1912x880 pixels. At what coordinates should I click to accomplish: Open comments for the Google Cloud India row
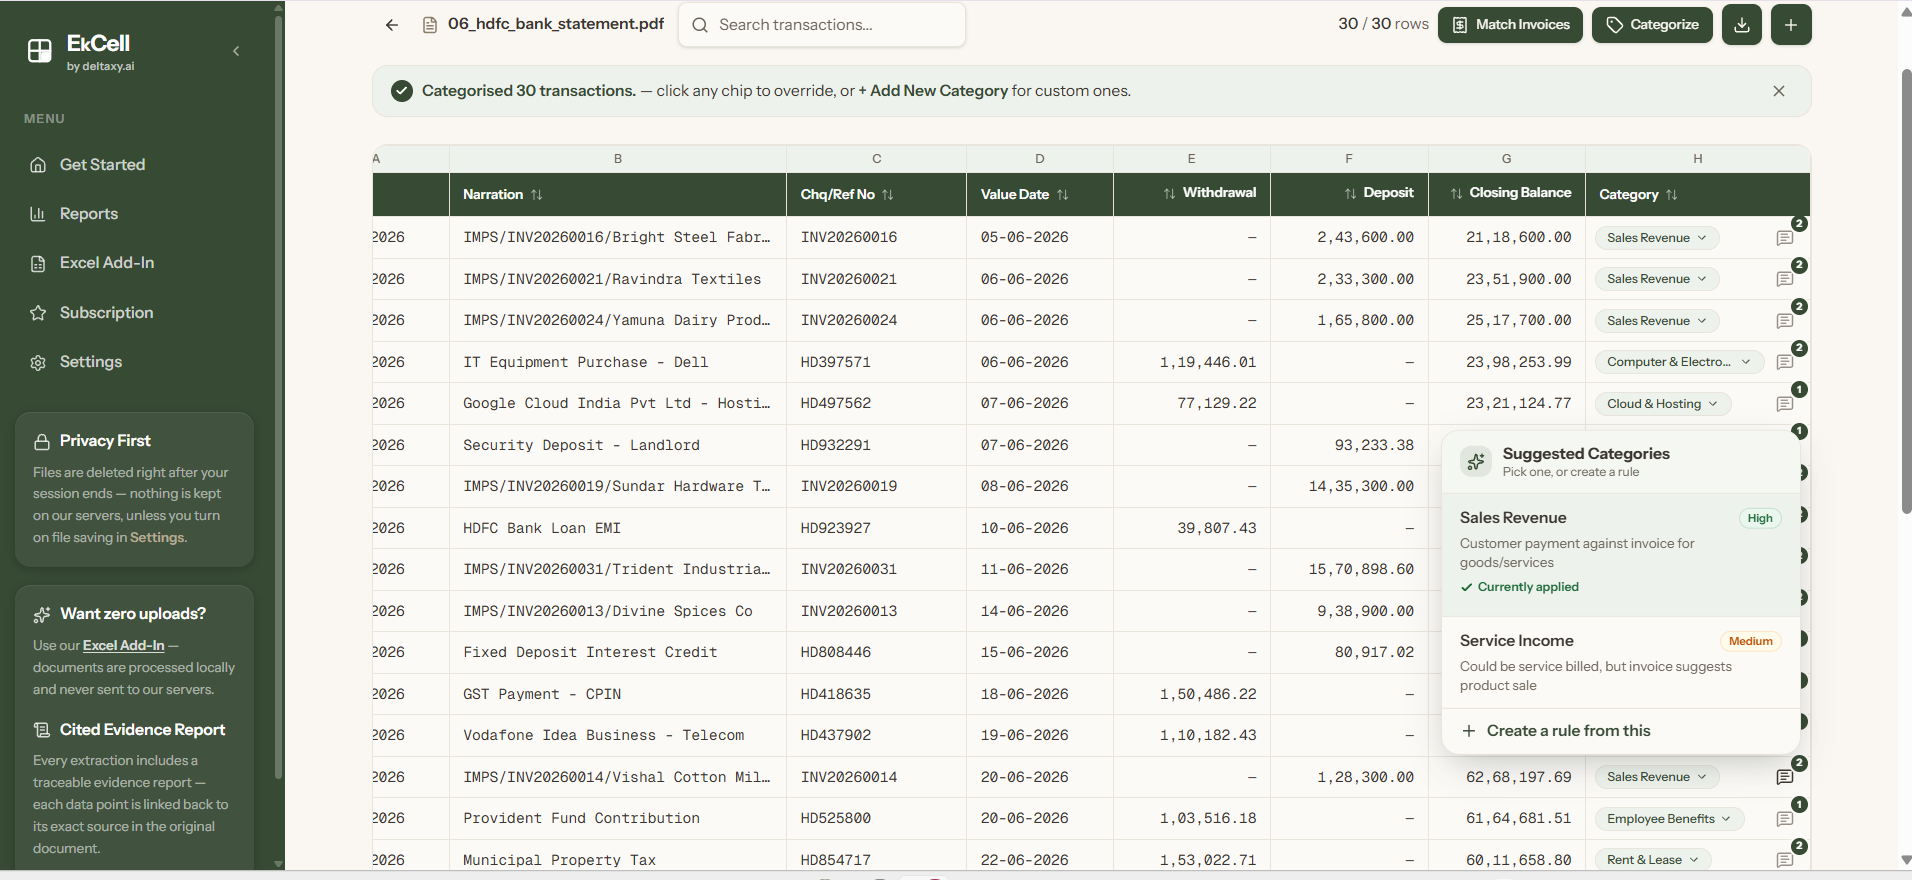pyautogui.click(x=1785, y=404)
